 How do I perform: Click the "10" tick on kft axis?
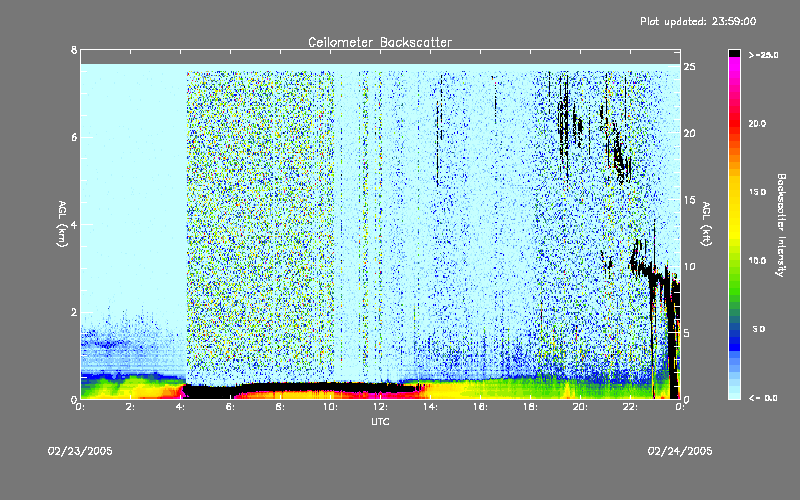(x=689, y=266)
